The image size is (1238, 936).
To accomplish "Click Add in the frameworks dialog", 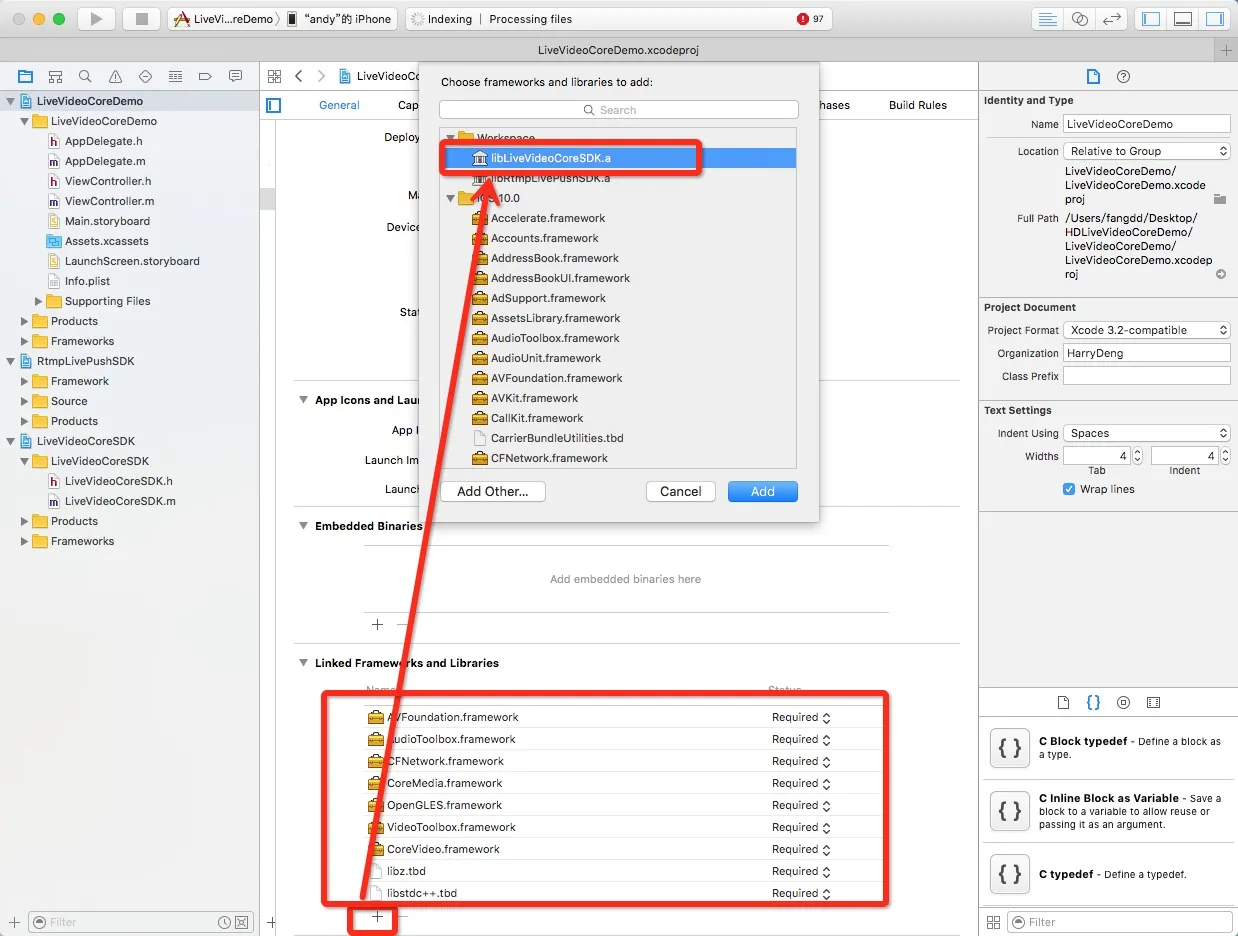I will tap(763, 491).
